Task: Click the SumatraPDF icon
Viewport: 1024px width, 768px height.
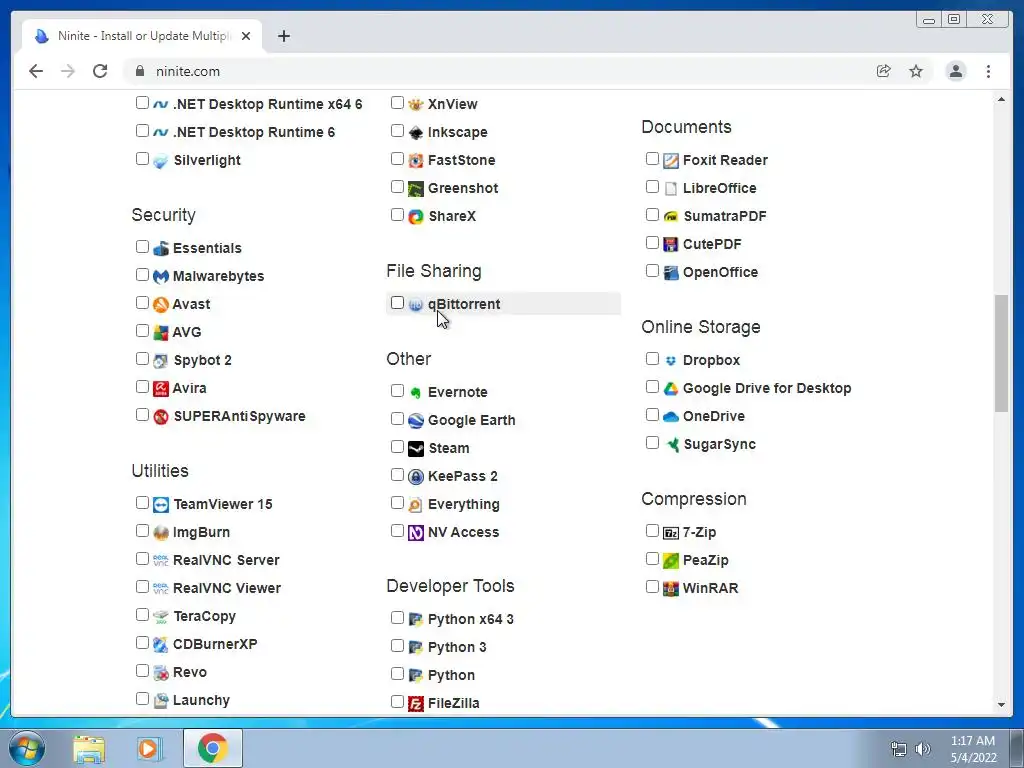Action: coord(671,217)
